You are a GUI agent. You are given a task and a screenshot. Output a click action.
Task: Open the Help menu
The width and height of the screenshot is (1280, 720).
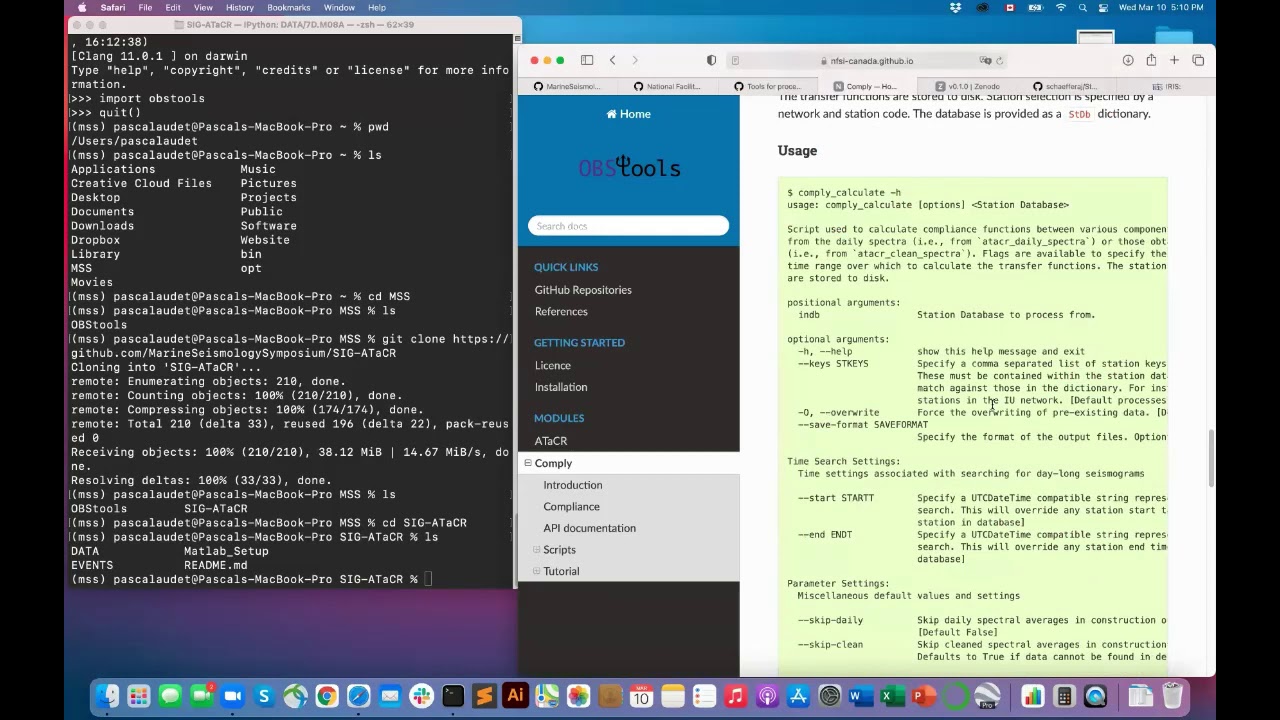click(377, 7)
